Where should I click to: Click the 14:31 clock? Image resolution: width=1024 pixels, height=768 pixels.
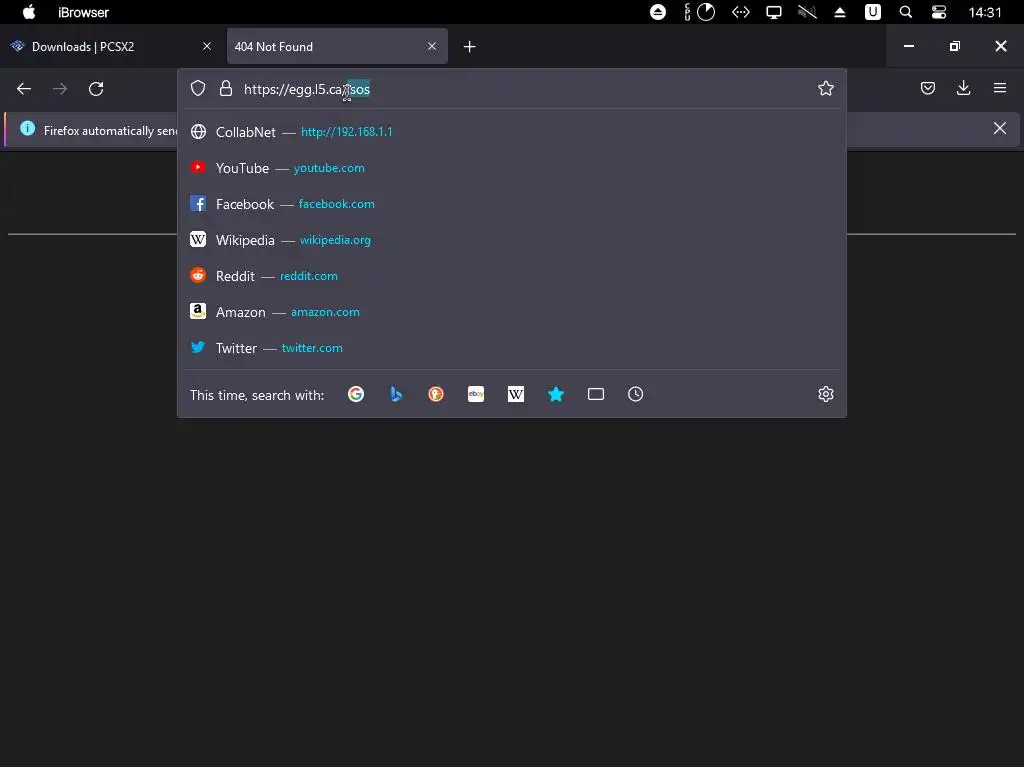click(x=985, y=12)
